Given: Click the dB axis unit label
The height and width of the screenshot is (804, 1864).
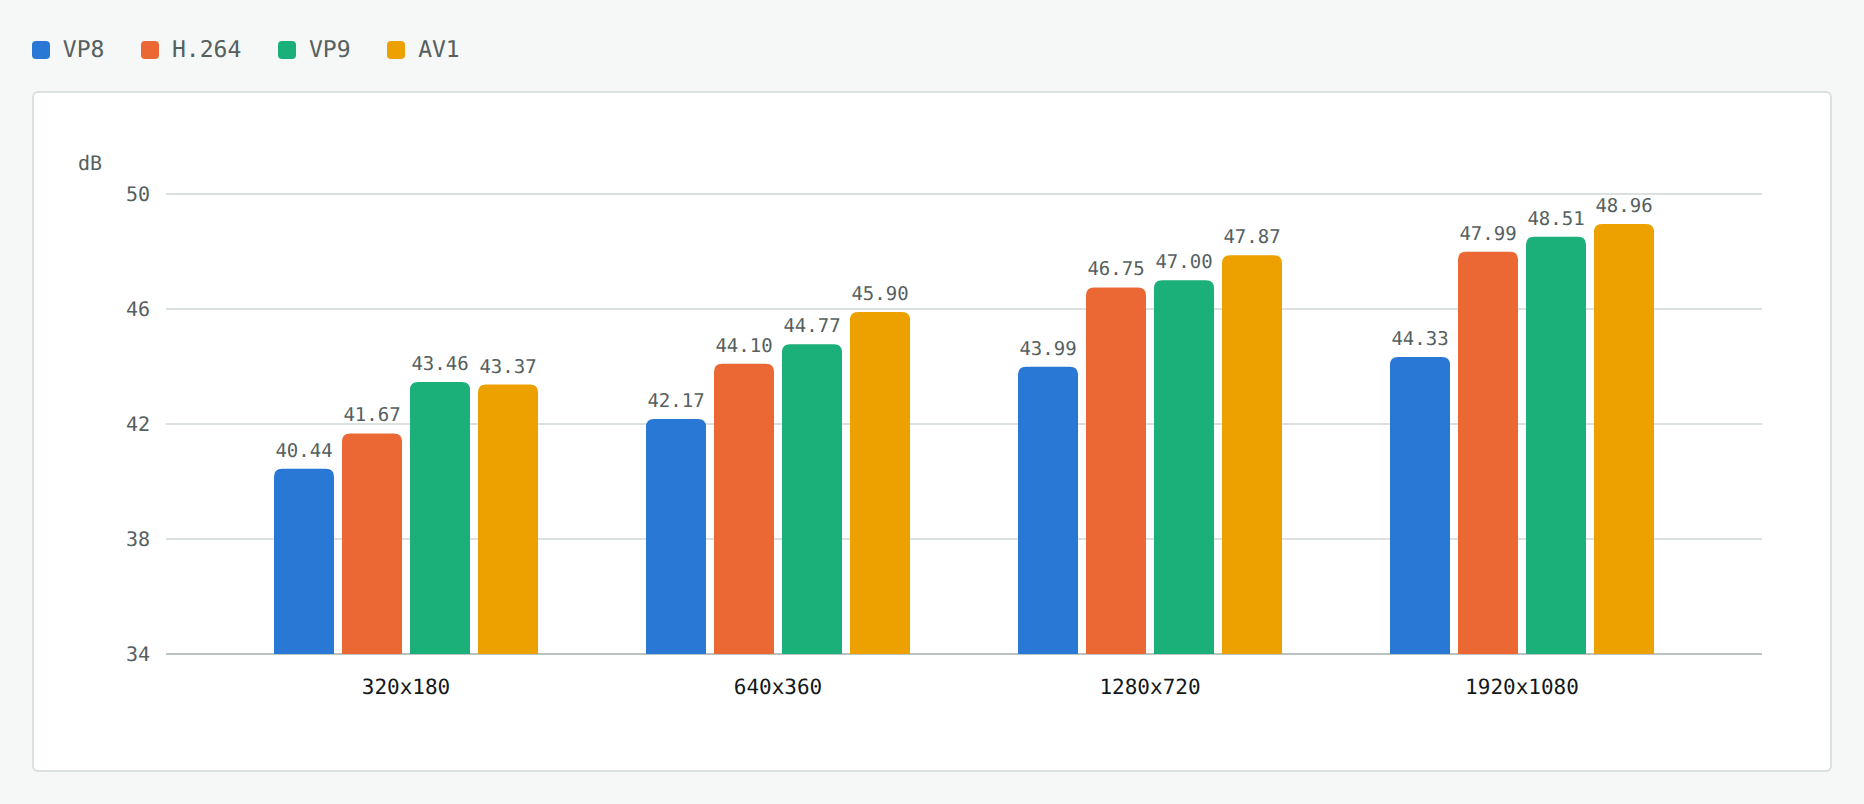Looking at the screenshot, I should click(90, 163).
